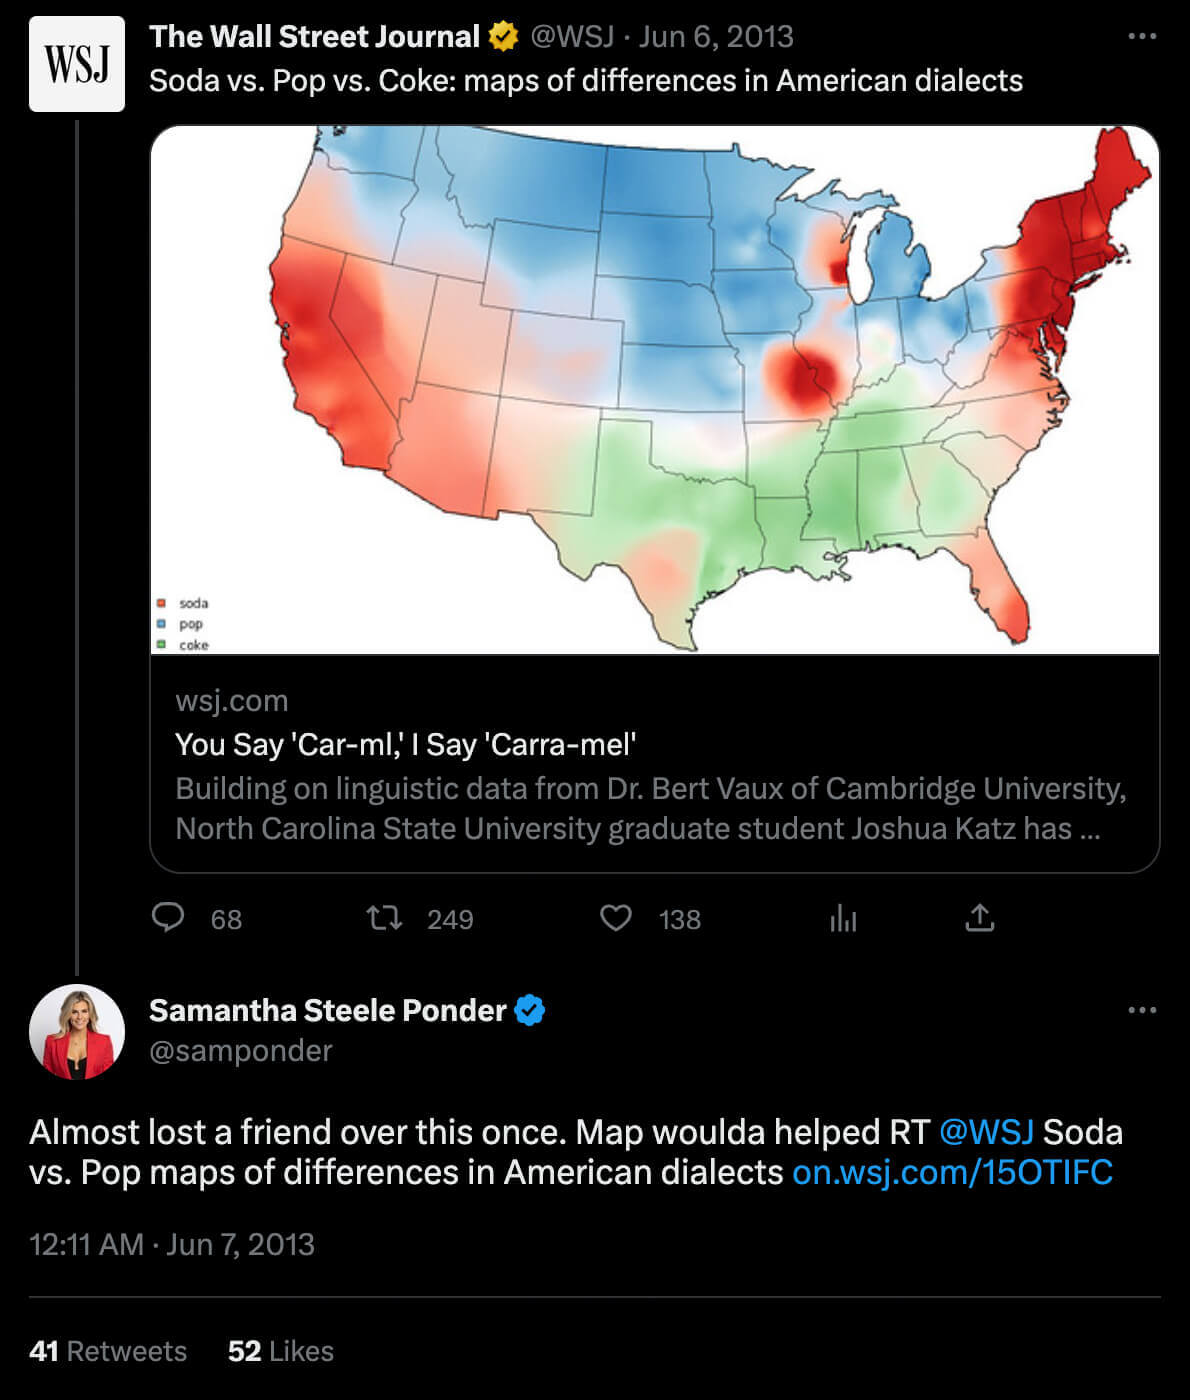This screenshot has height=1400, width=1190.
Task: Open the analytics bar-chart icon
Action: [x=843, y=917]
